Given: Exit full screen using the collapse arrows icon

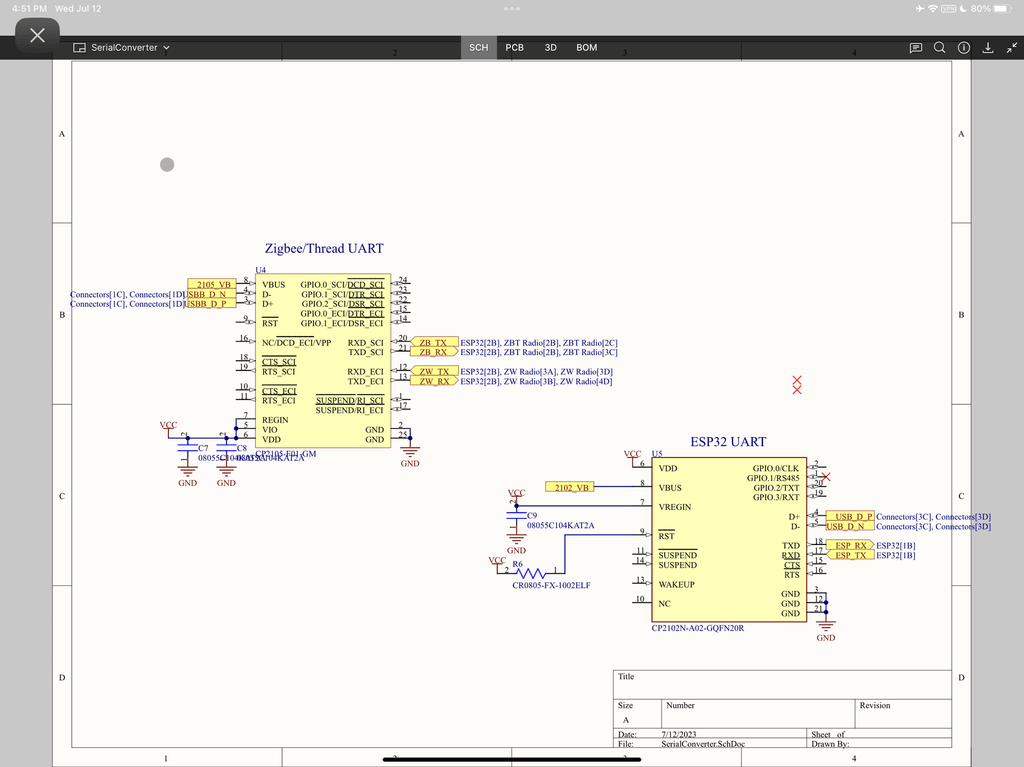Looking at the screenshot, I should [x=1012, y=48].
